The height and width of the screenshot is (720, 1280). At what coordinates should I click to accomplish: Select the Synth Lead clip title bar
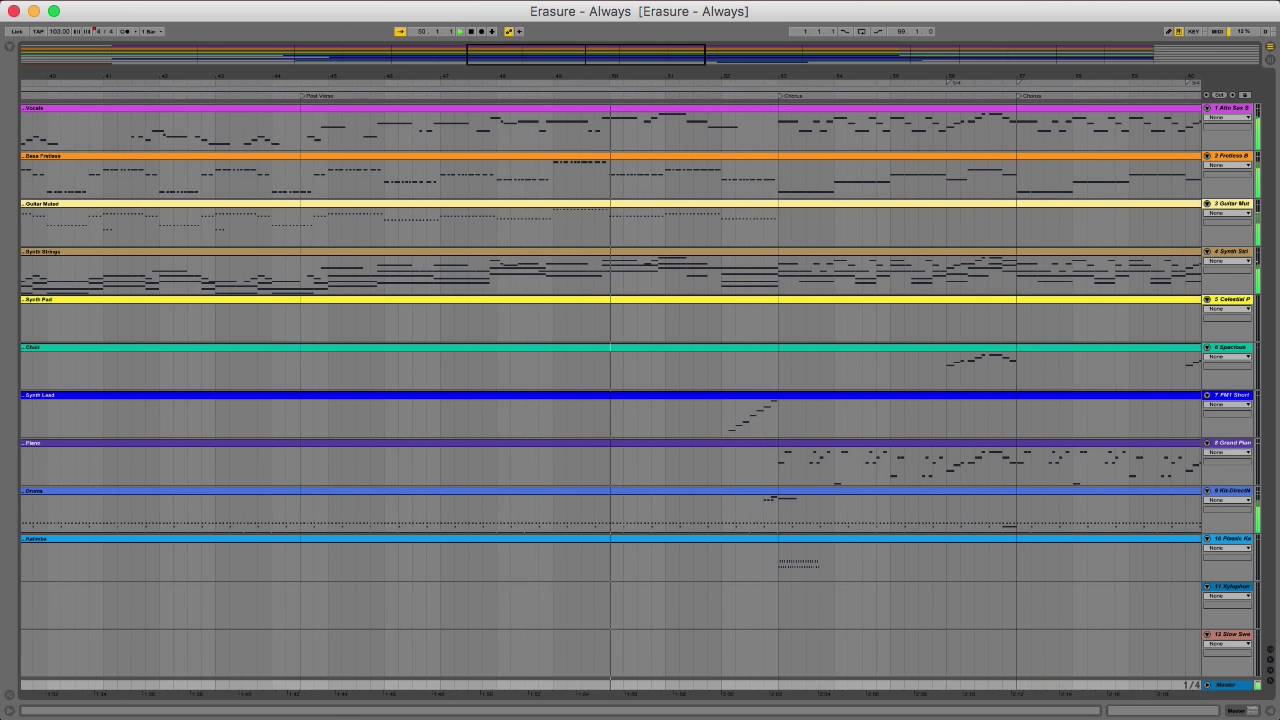611,395
